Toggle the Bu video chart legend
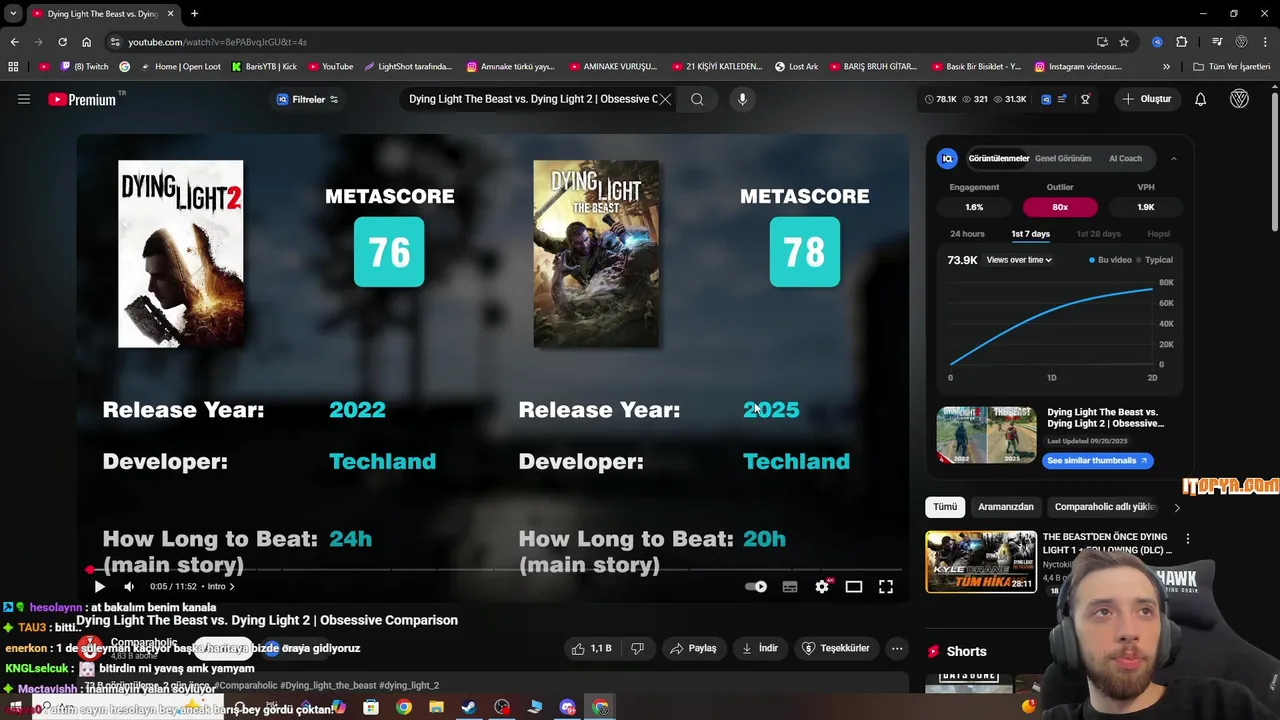This screenshot has height=720, width=1280. pyautogui.click(x=1110, y=260)
